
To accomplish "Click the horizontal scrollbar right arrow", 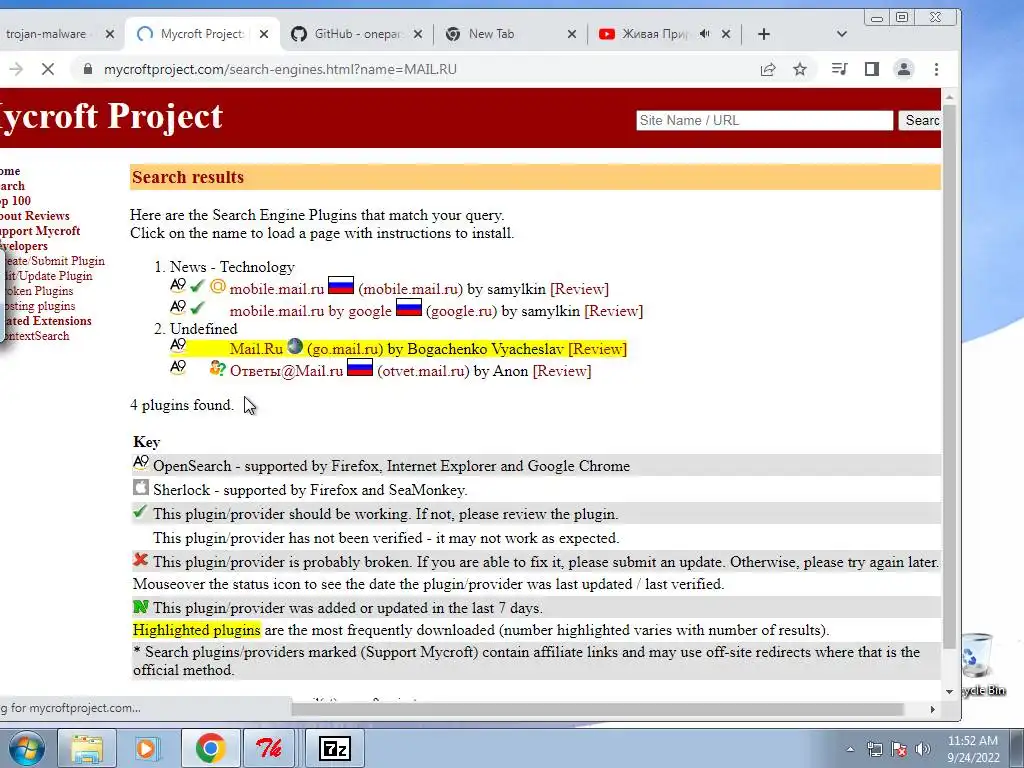I will pos(932,709).
